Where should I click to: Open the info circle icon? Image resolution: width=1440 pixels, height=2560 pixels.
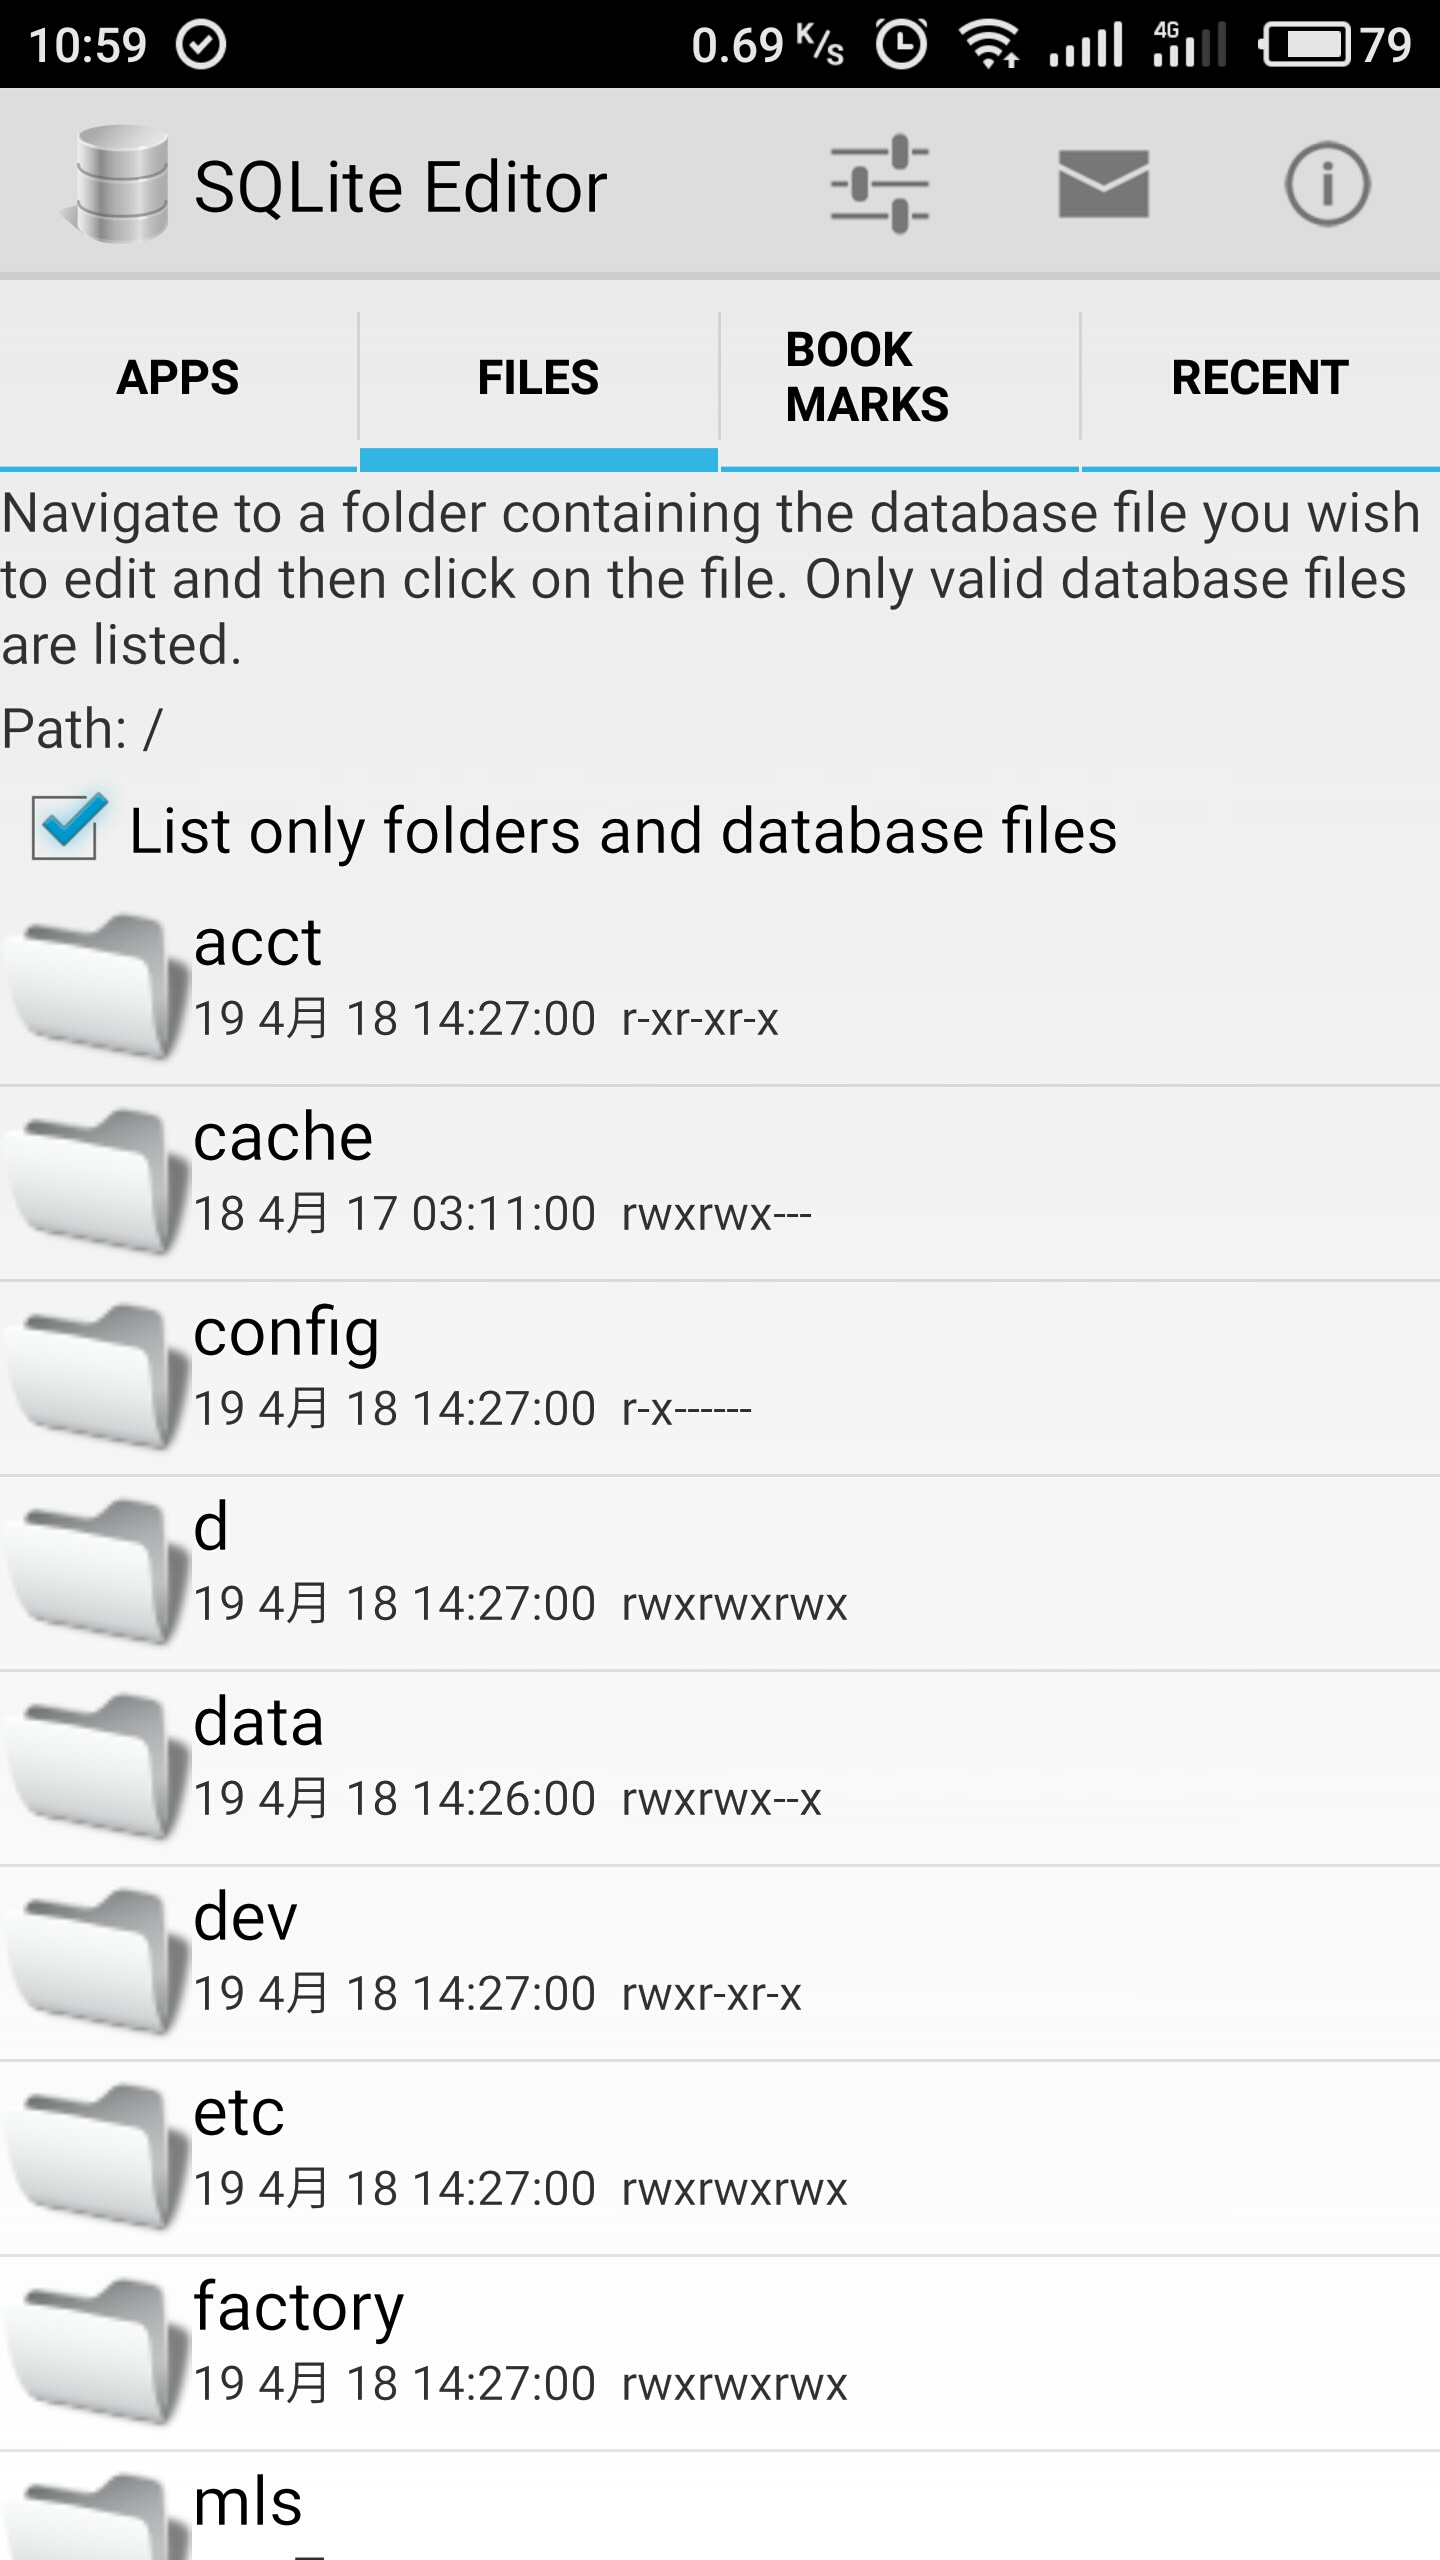tap(1326, 184)
